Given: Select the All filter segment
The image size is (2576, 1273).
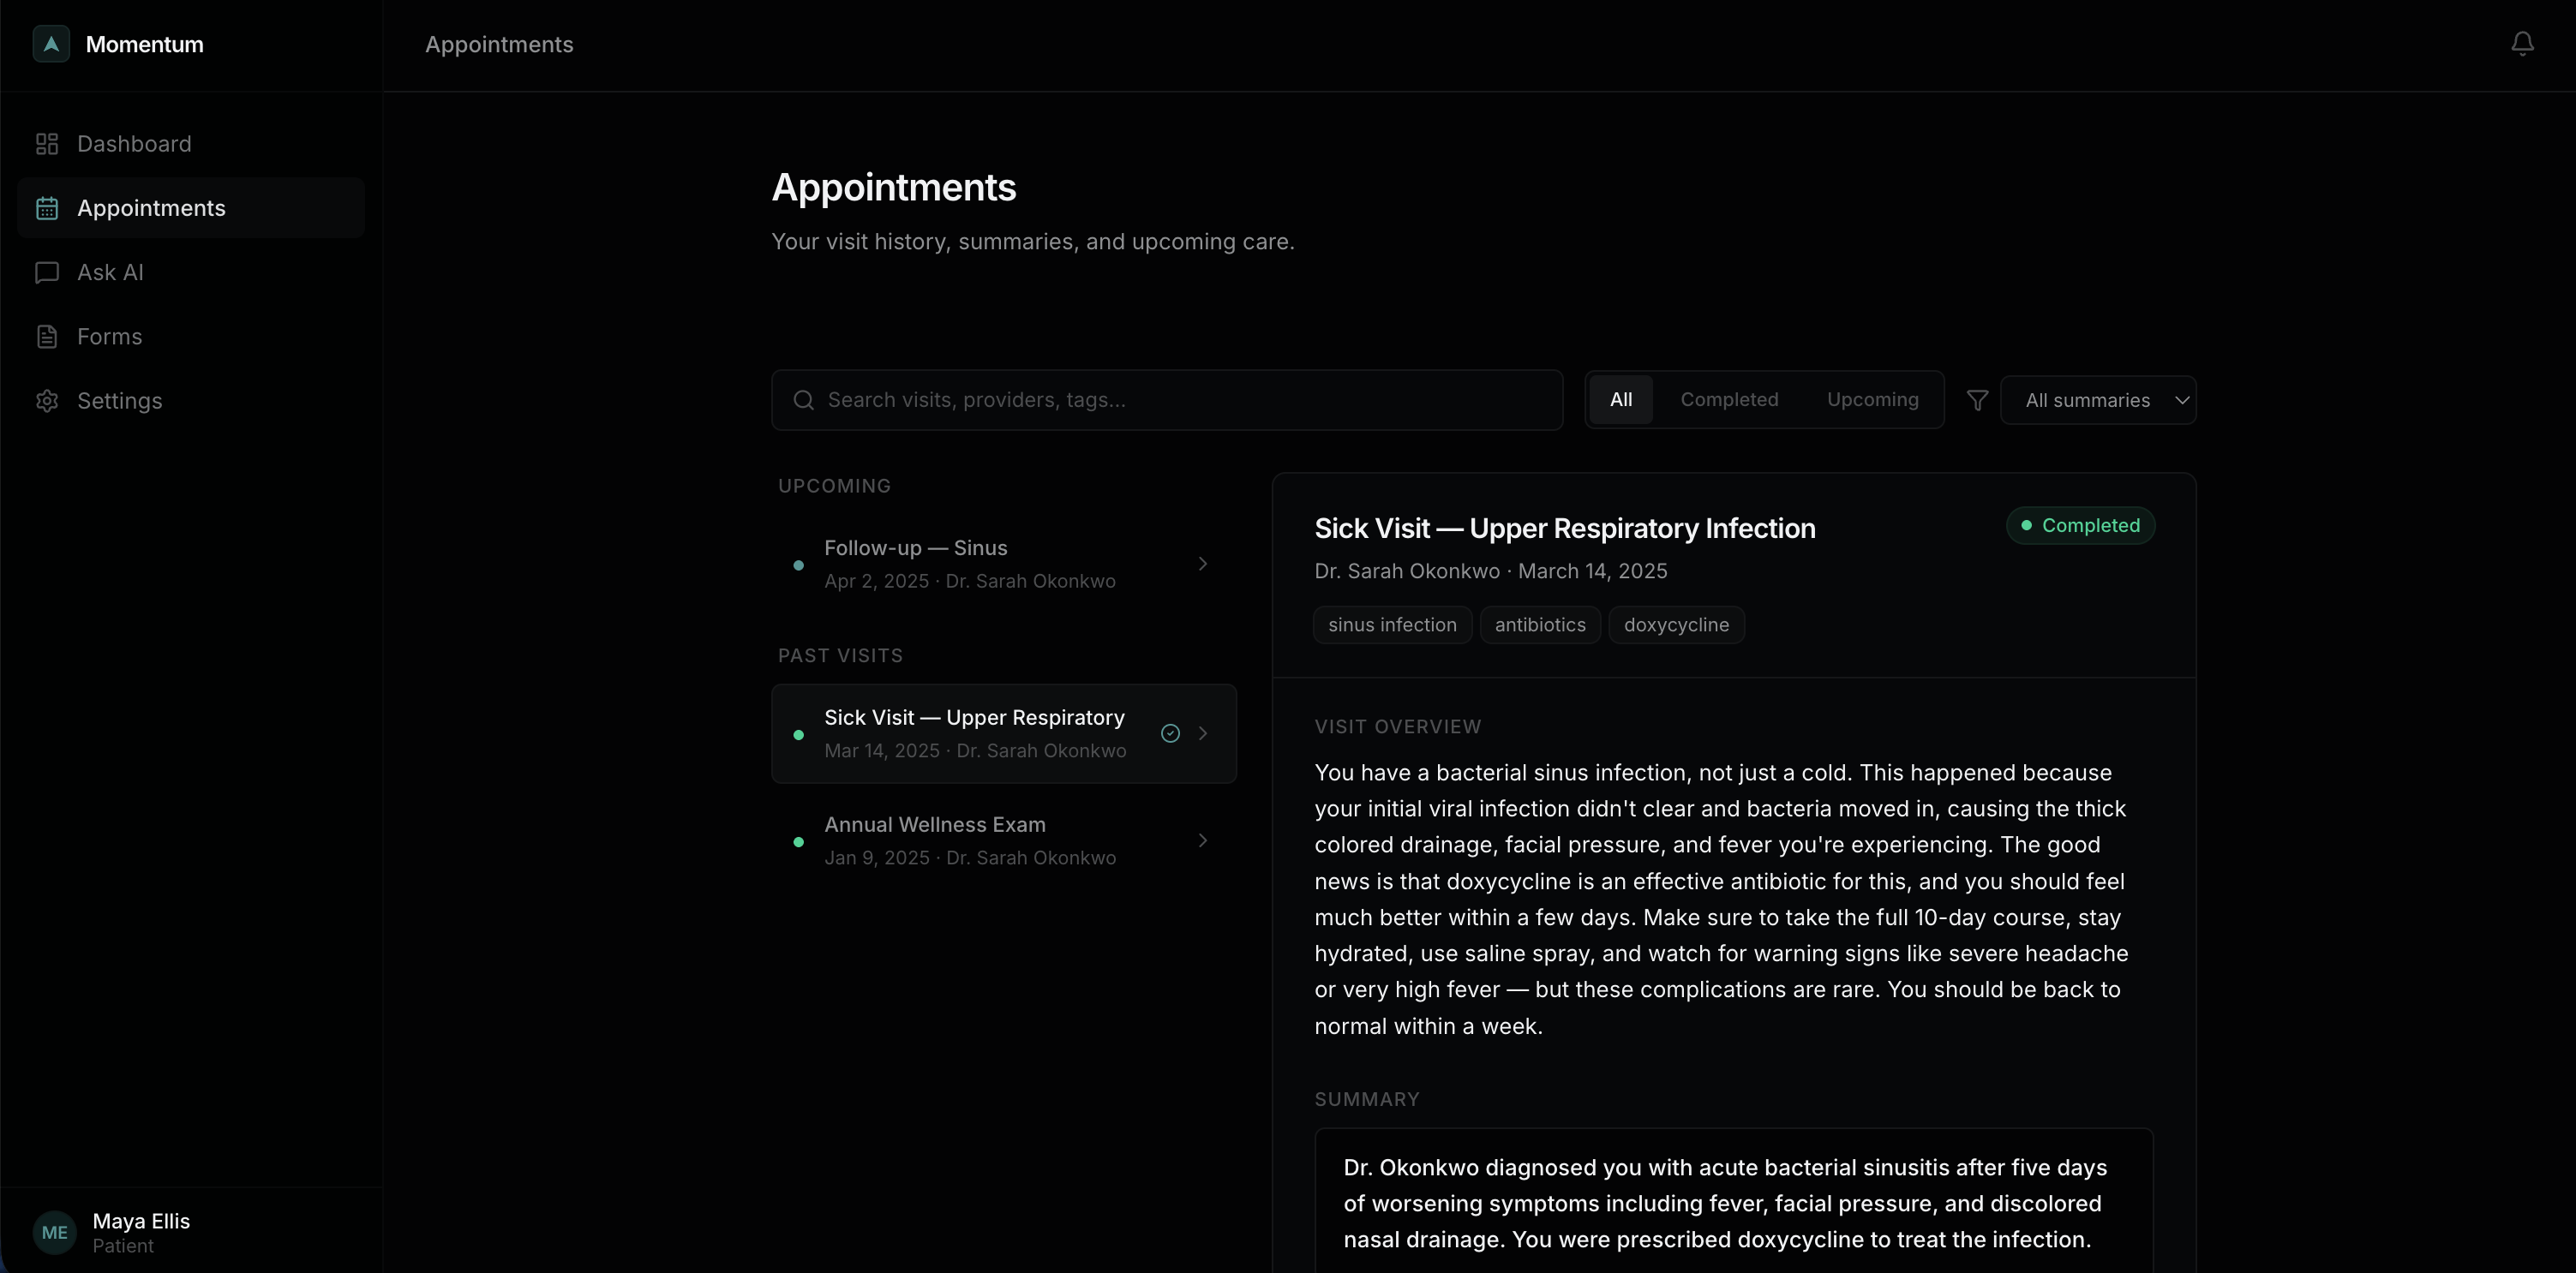Looking at the screenshot, I should tap(1620, 400).
